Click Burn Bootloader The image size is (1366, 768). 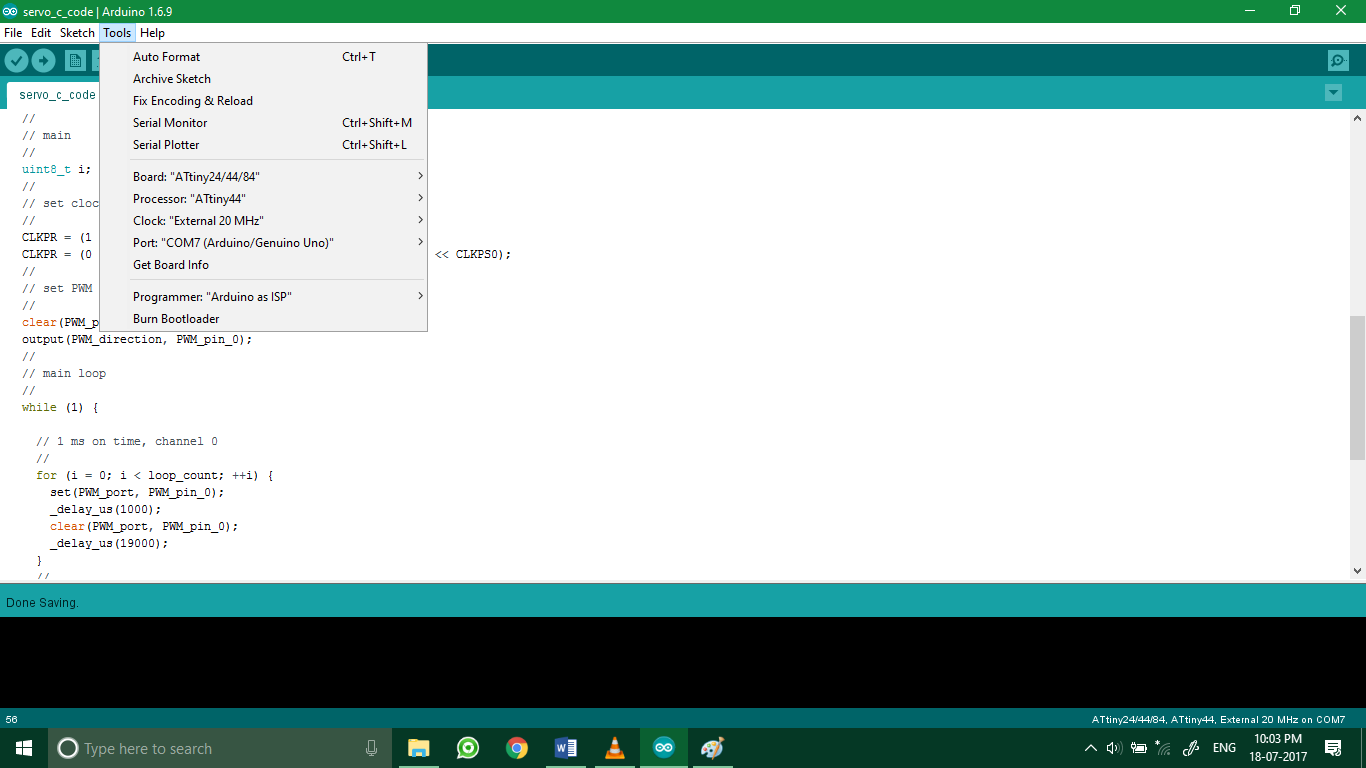coord(264,319)
